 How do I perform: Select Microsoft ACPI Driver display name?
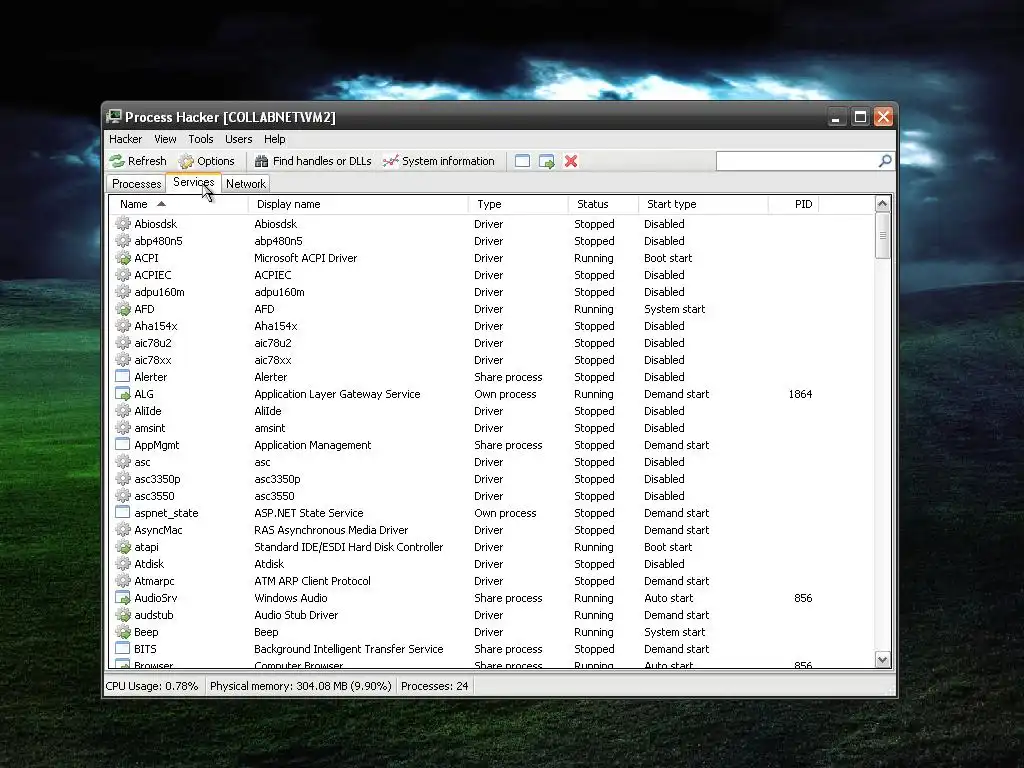(x=306, y=258)
